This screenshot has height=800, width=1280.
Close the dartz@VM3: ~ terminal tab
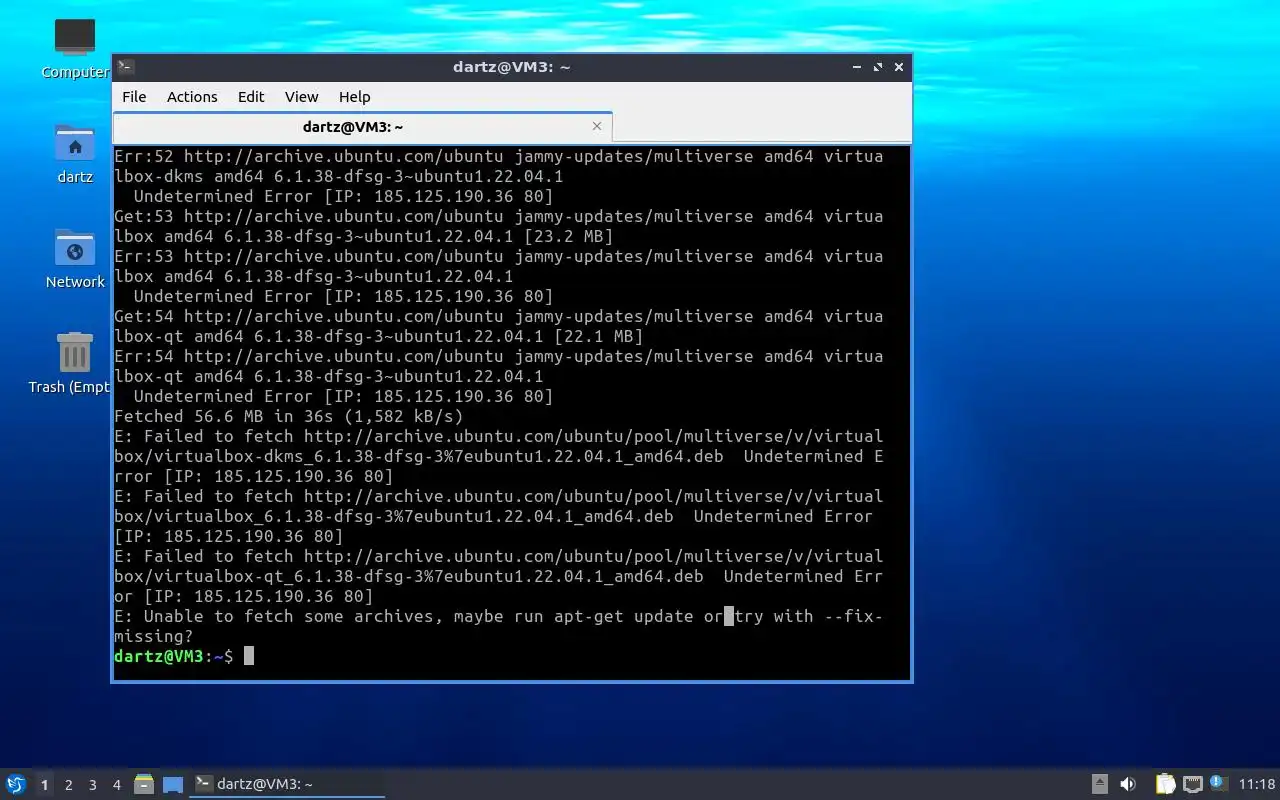[x=597, y=126]
